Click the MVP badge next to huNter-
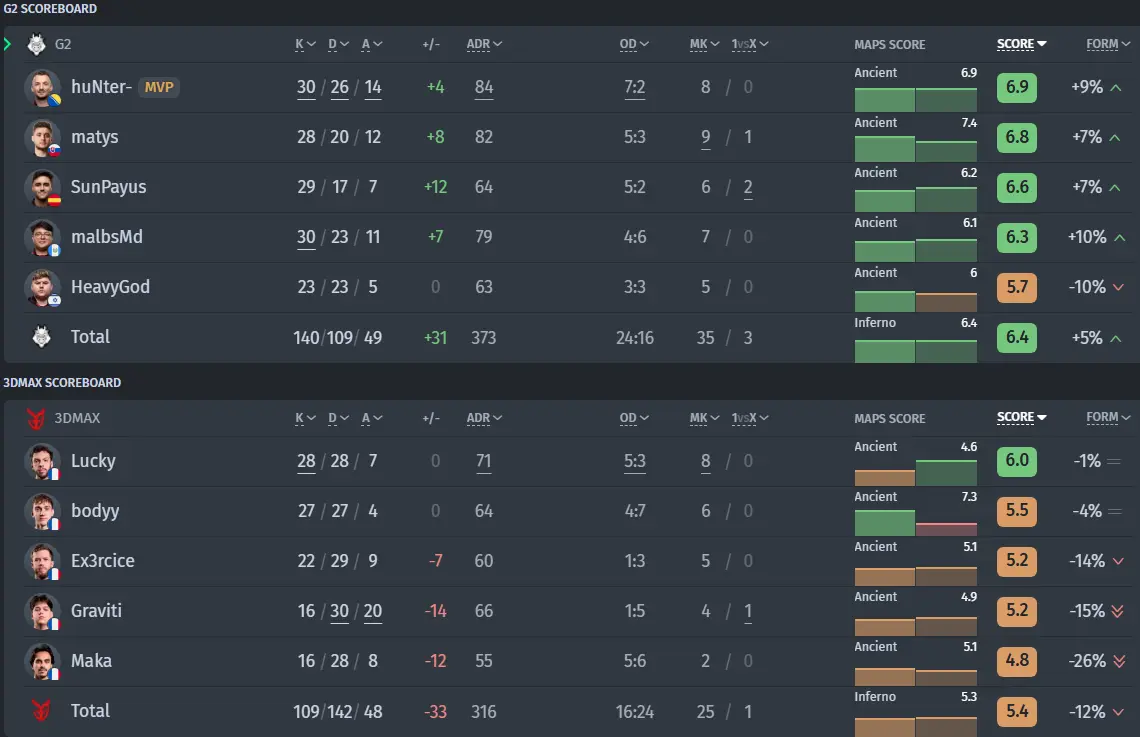Screen dimensions: 1140x737 tap(158, 87)
